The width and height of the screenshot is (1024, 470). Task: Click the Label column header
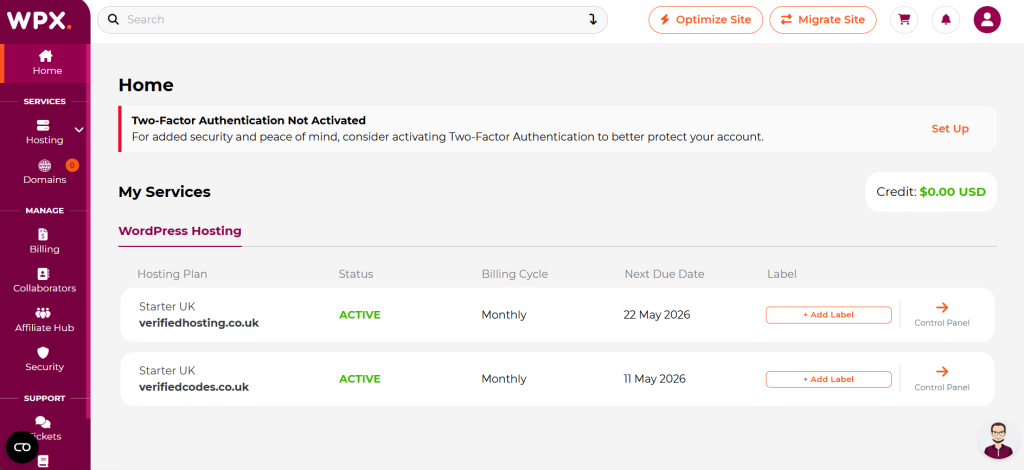(782, 274)
